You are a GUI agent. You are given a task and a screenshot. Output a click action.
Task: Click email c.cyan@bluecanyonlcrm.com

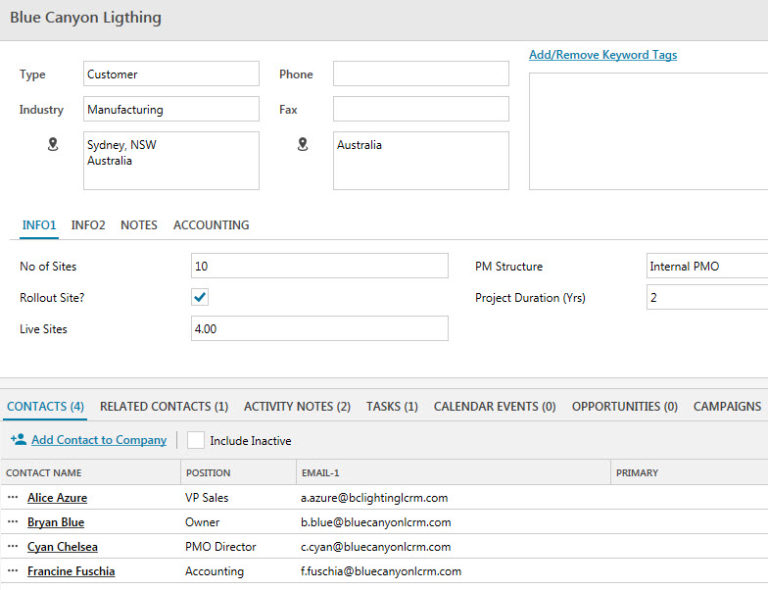(376, 546)
